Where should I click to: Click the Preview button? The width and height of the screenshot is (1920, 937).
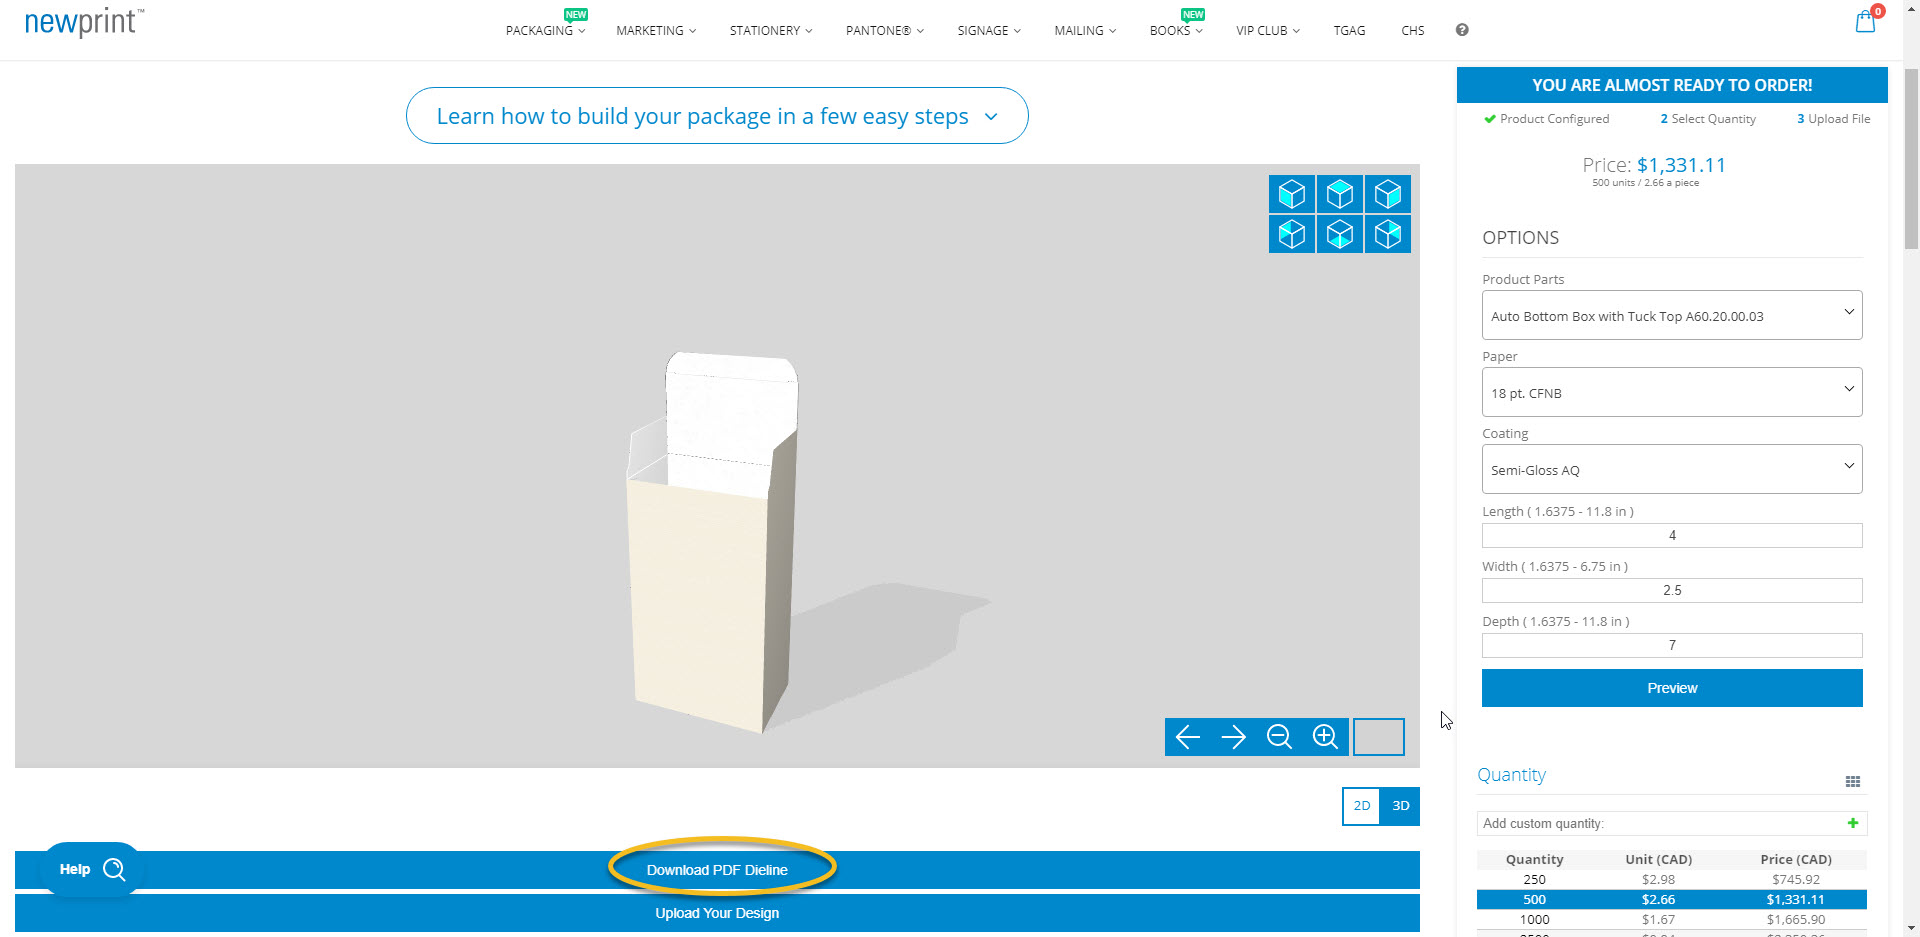click(x=1672, y=688)
